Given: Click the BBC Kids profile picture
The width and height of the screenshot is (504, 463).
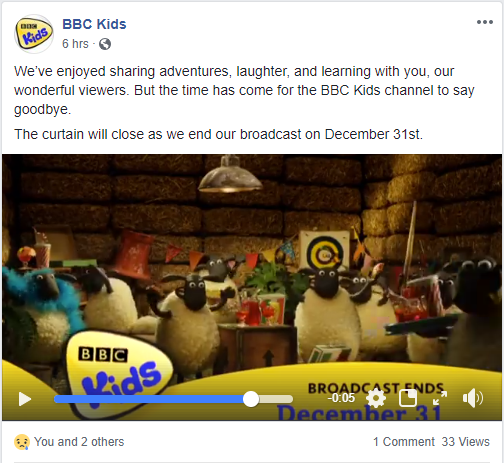Looking at the screenshot, I should coord(34,34).
